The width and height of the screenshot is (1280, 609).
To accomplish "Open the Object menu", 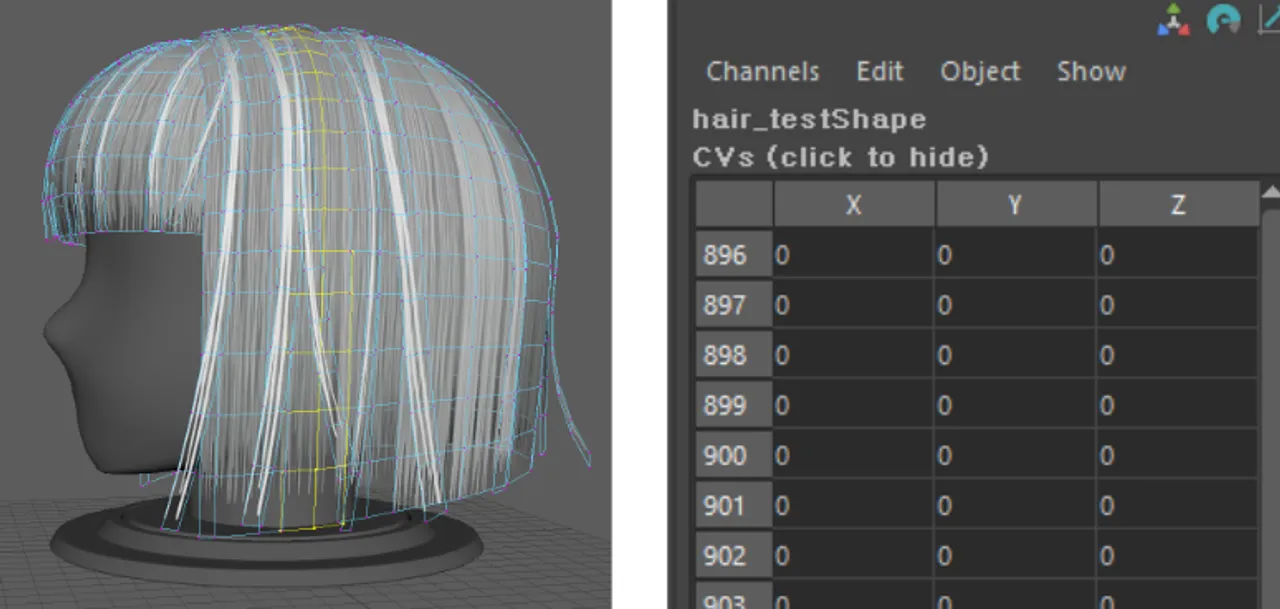I will point(980,72).
